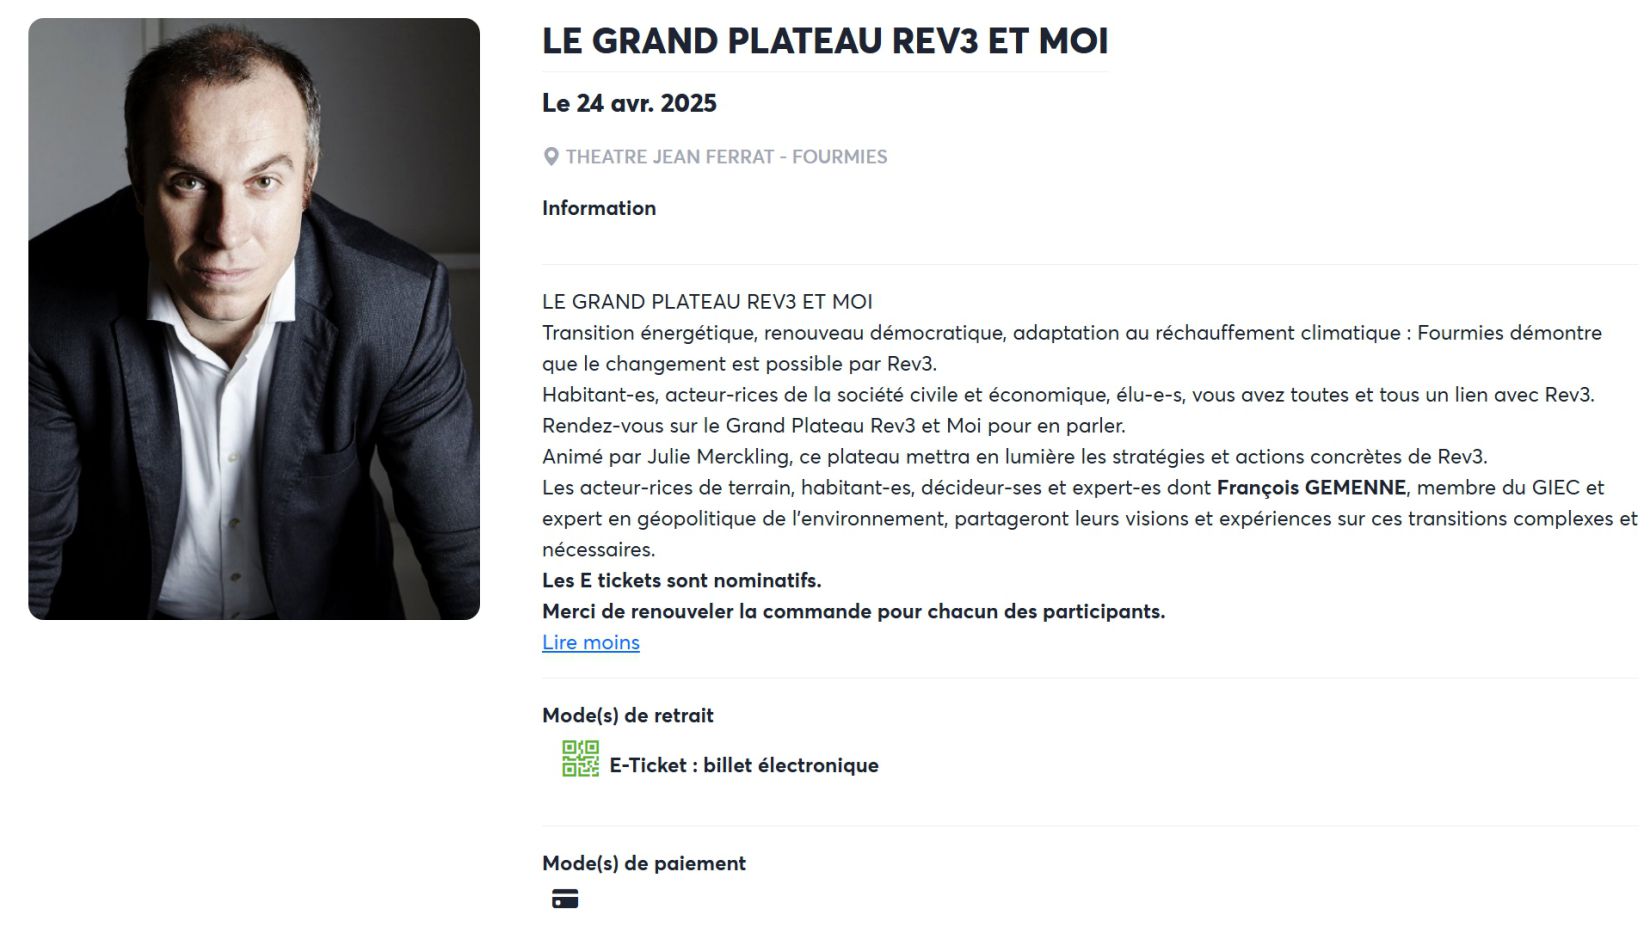Click the main event title heading

click(x=824, y=41)
